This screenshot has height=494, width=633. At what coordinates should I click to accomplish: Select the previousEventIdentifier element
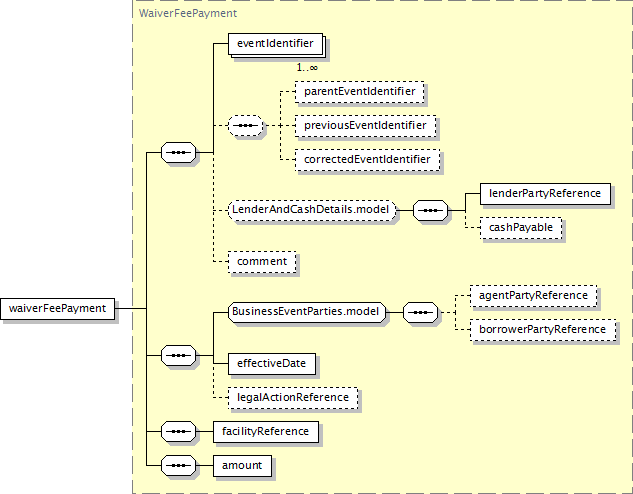point(366,126)
